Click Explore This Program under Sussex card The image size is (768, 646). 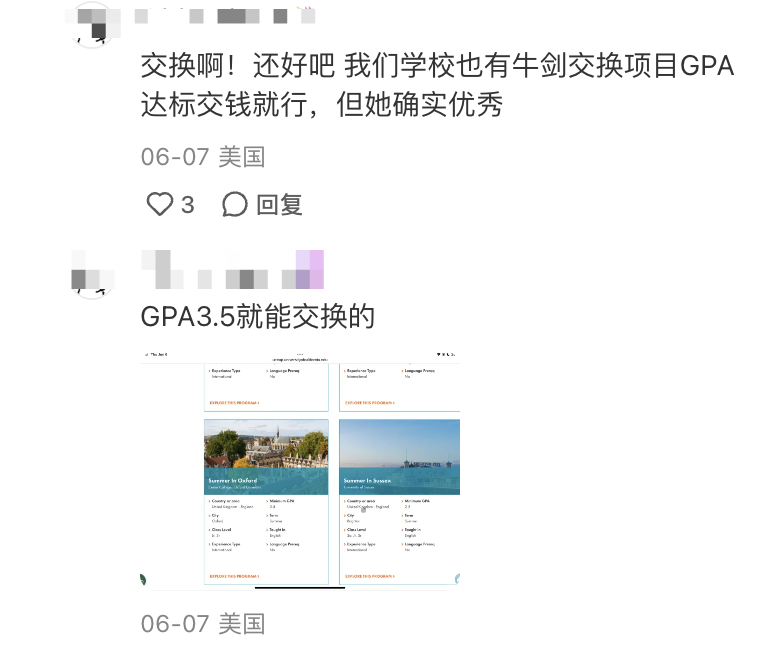click(x=370, y=576)
